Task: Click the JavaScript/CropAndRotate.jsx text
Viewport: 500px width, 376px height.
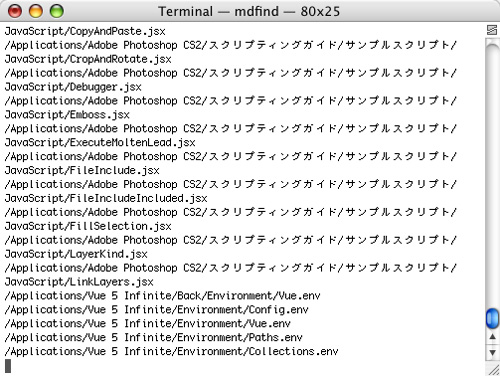Action: pos(88,59)
